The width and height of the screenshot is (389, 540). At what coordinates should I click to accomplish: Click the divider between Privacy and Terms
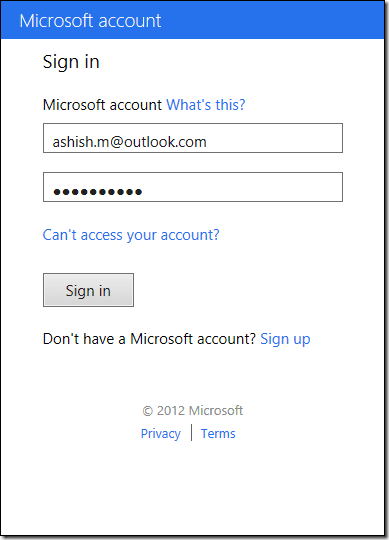(191, 433)
